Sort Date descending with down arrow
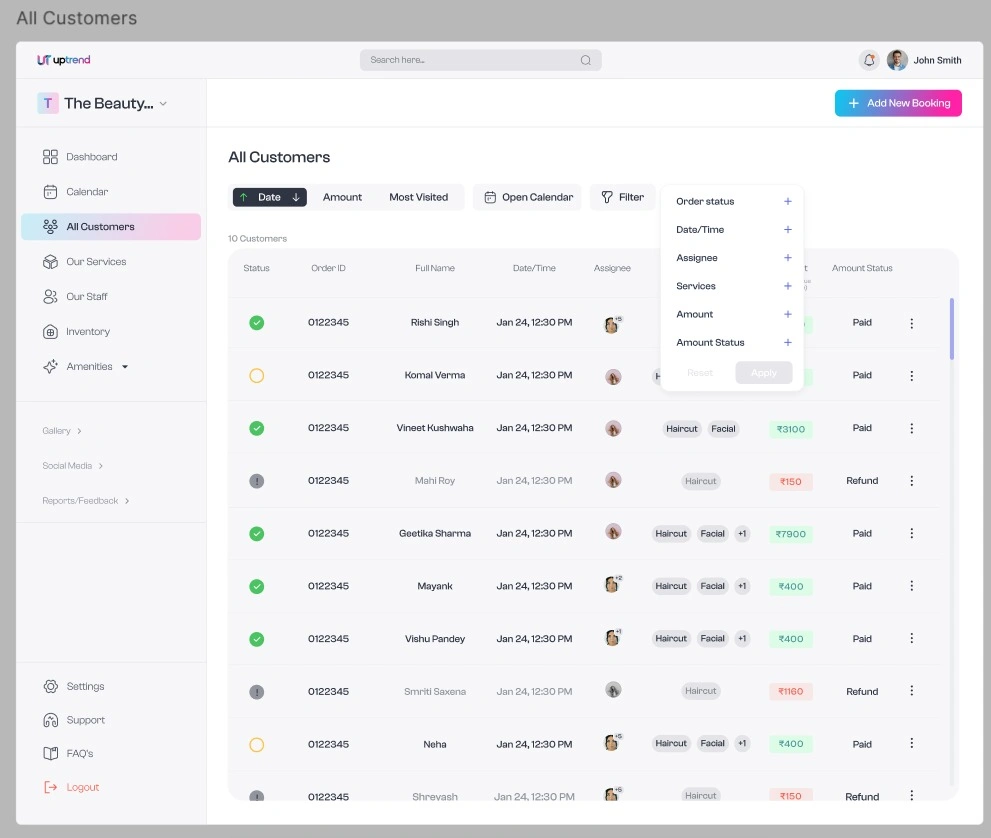The height and width of the screenshot is (838, 991). click(296, 197)
